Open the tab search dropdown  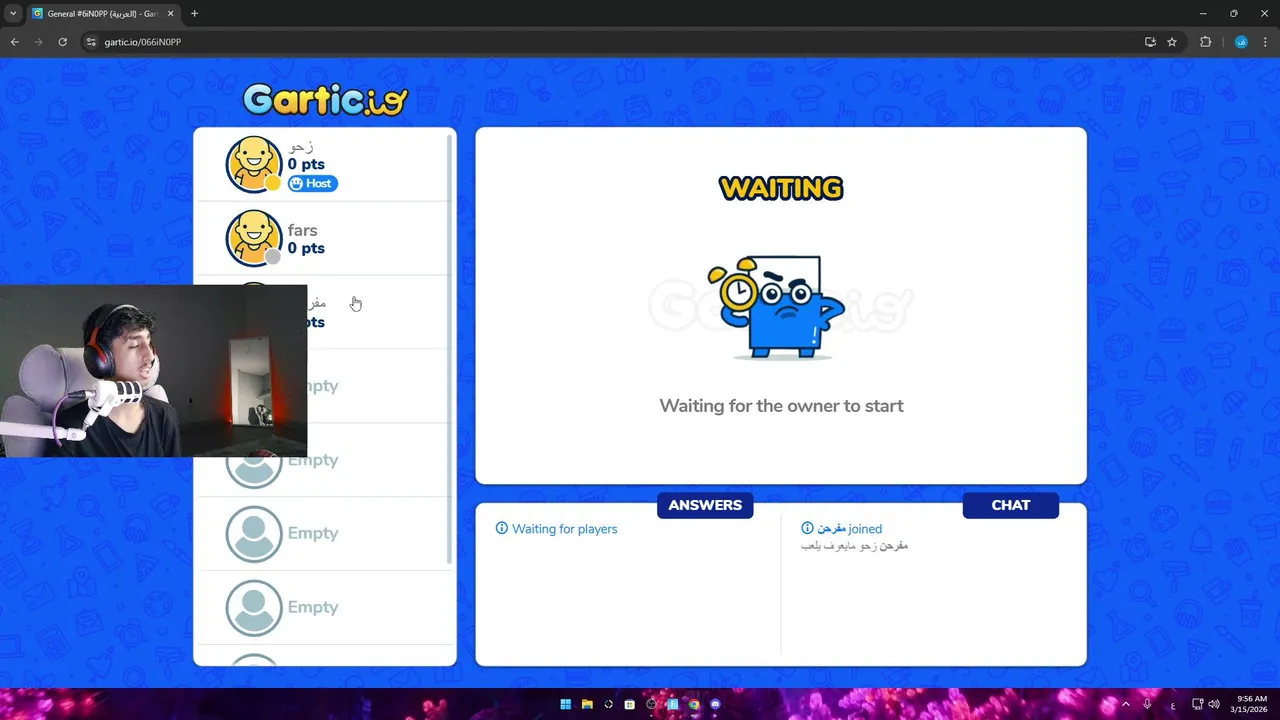coord(13,13)
